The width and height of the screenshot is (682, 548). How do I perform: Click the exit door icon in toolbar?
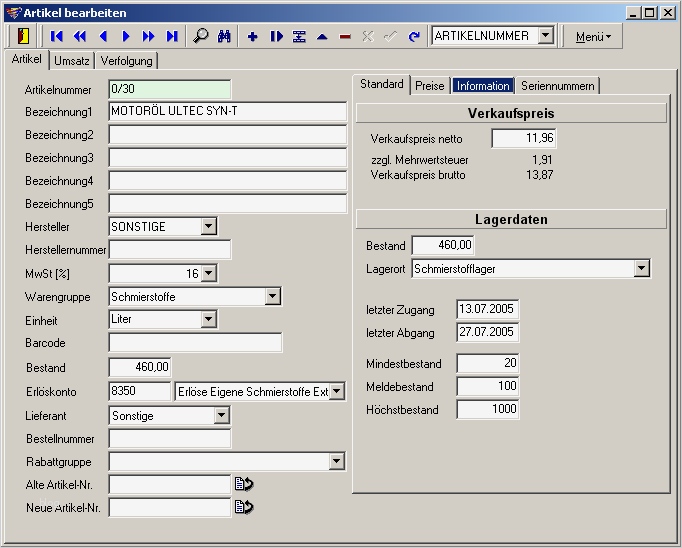coord(22,36)
